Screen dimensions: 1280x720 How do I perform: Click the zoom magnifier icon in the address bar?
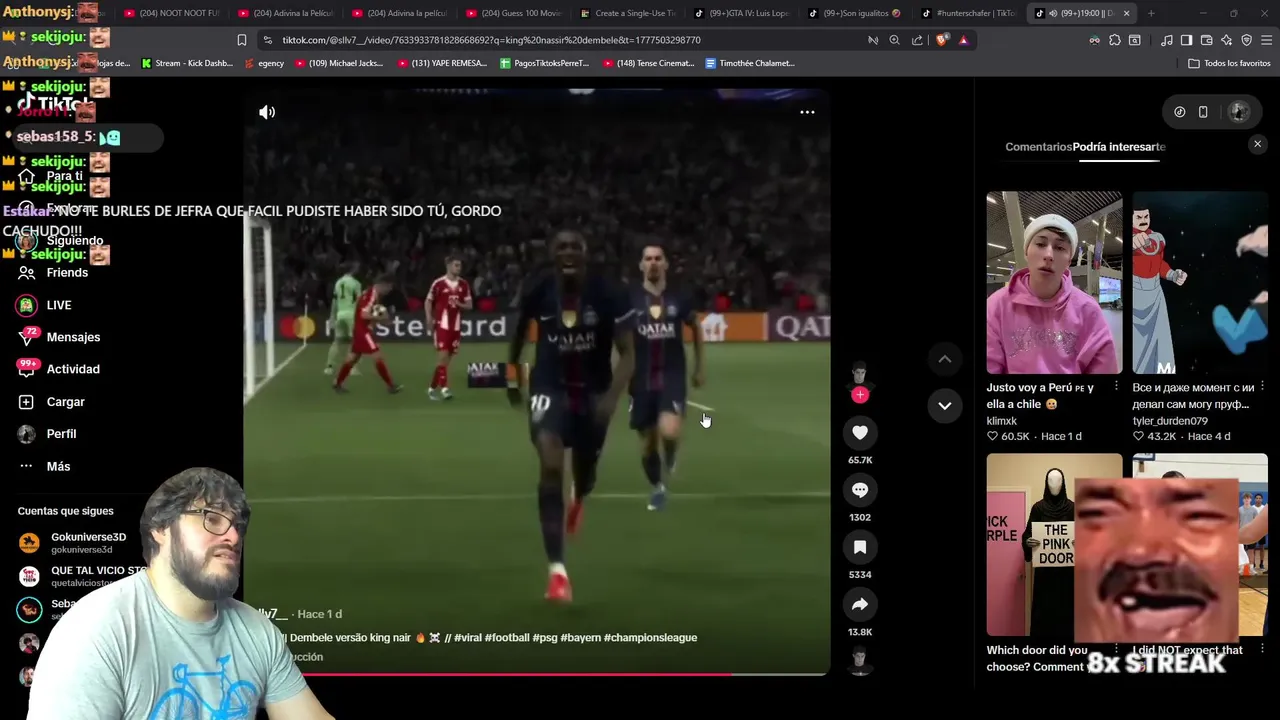895,40
